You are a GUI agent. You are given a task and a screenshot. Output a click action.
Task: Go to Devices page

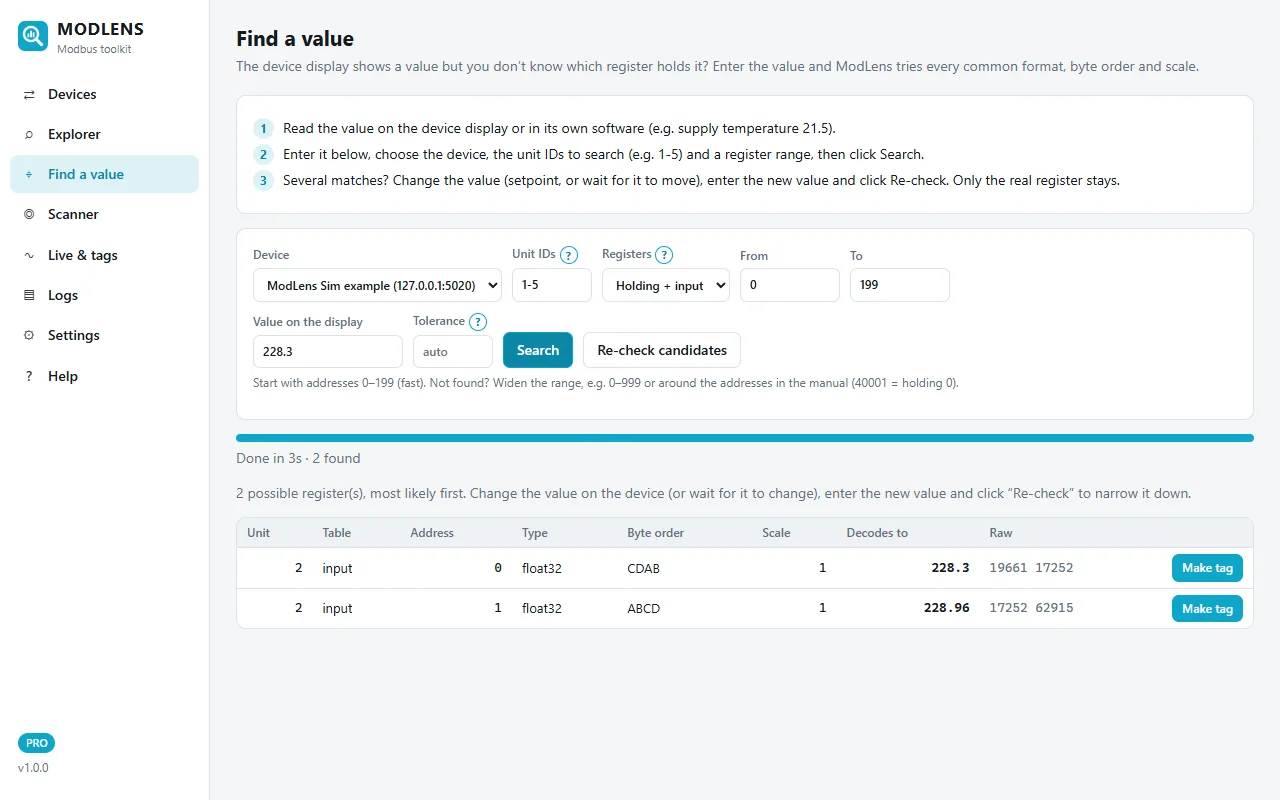[x=104, y=94]
